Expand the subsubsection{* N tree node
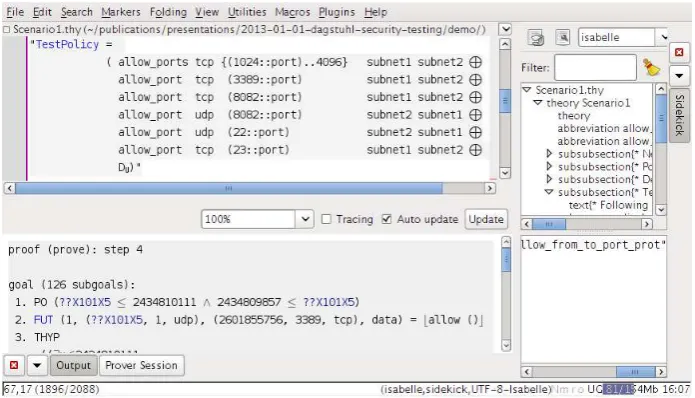 (x=549, y=154)
